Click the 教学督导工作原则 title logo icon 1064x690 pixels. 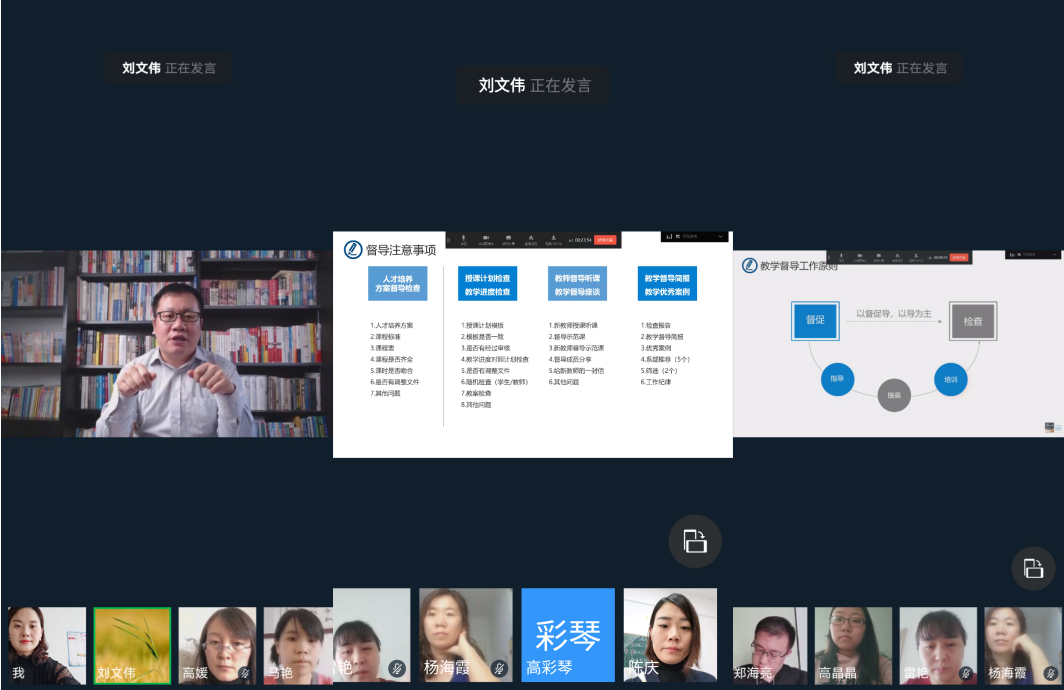click(750, 266)
